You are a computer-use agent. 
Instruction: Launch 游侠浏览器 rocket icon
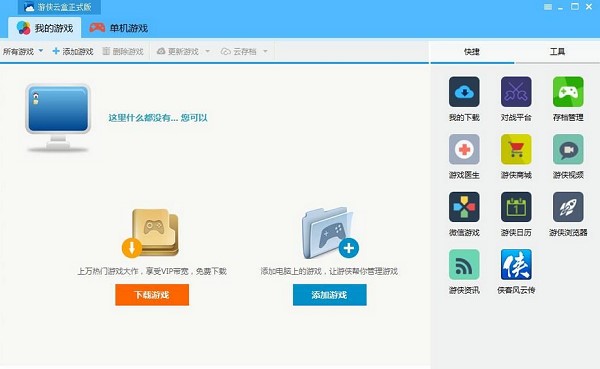568,207
